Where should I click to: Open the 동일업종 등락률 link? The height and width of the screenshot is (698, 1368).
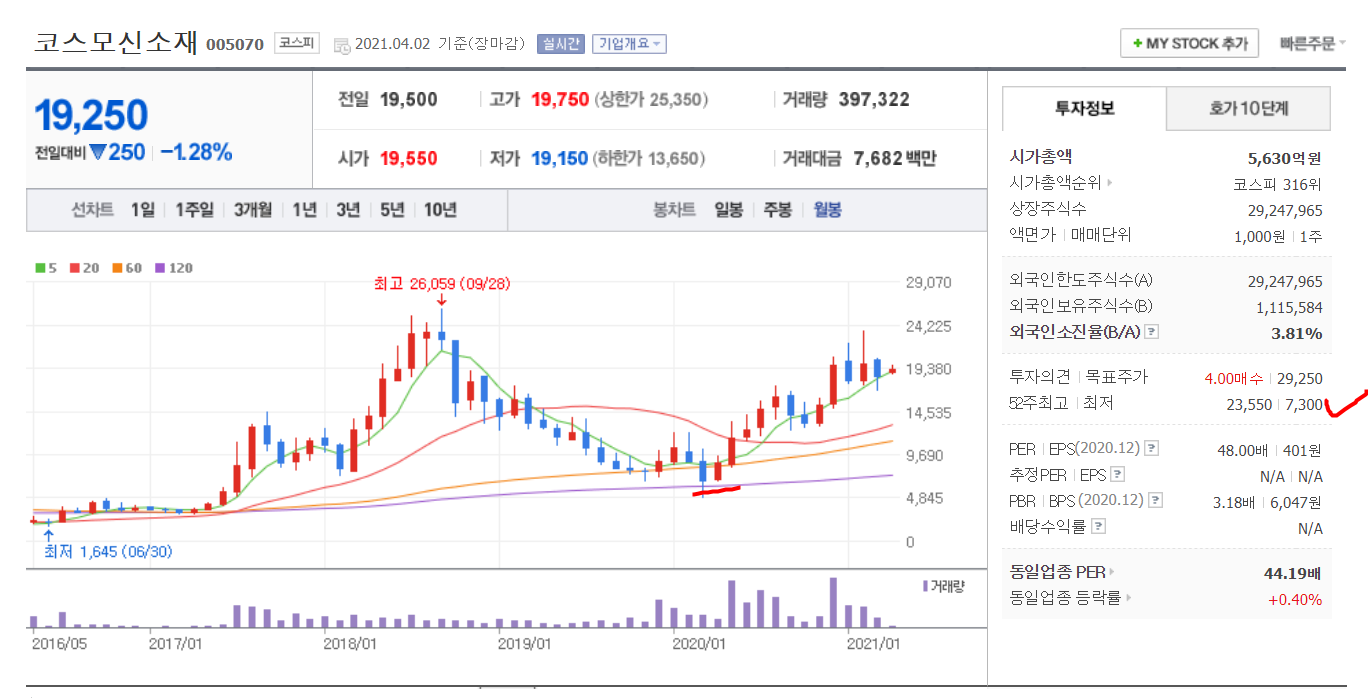(1071, 599)
